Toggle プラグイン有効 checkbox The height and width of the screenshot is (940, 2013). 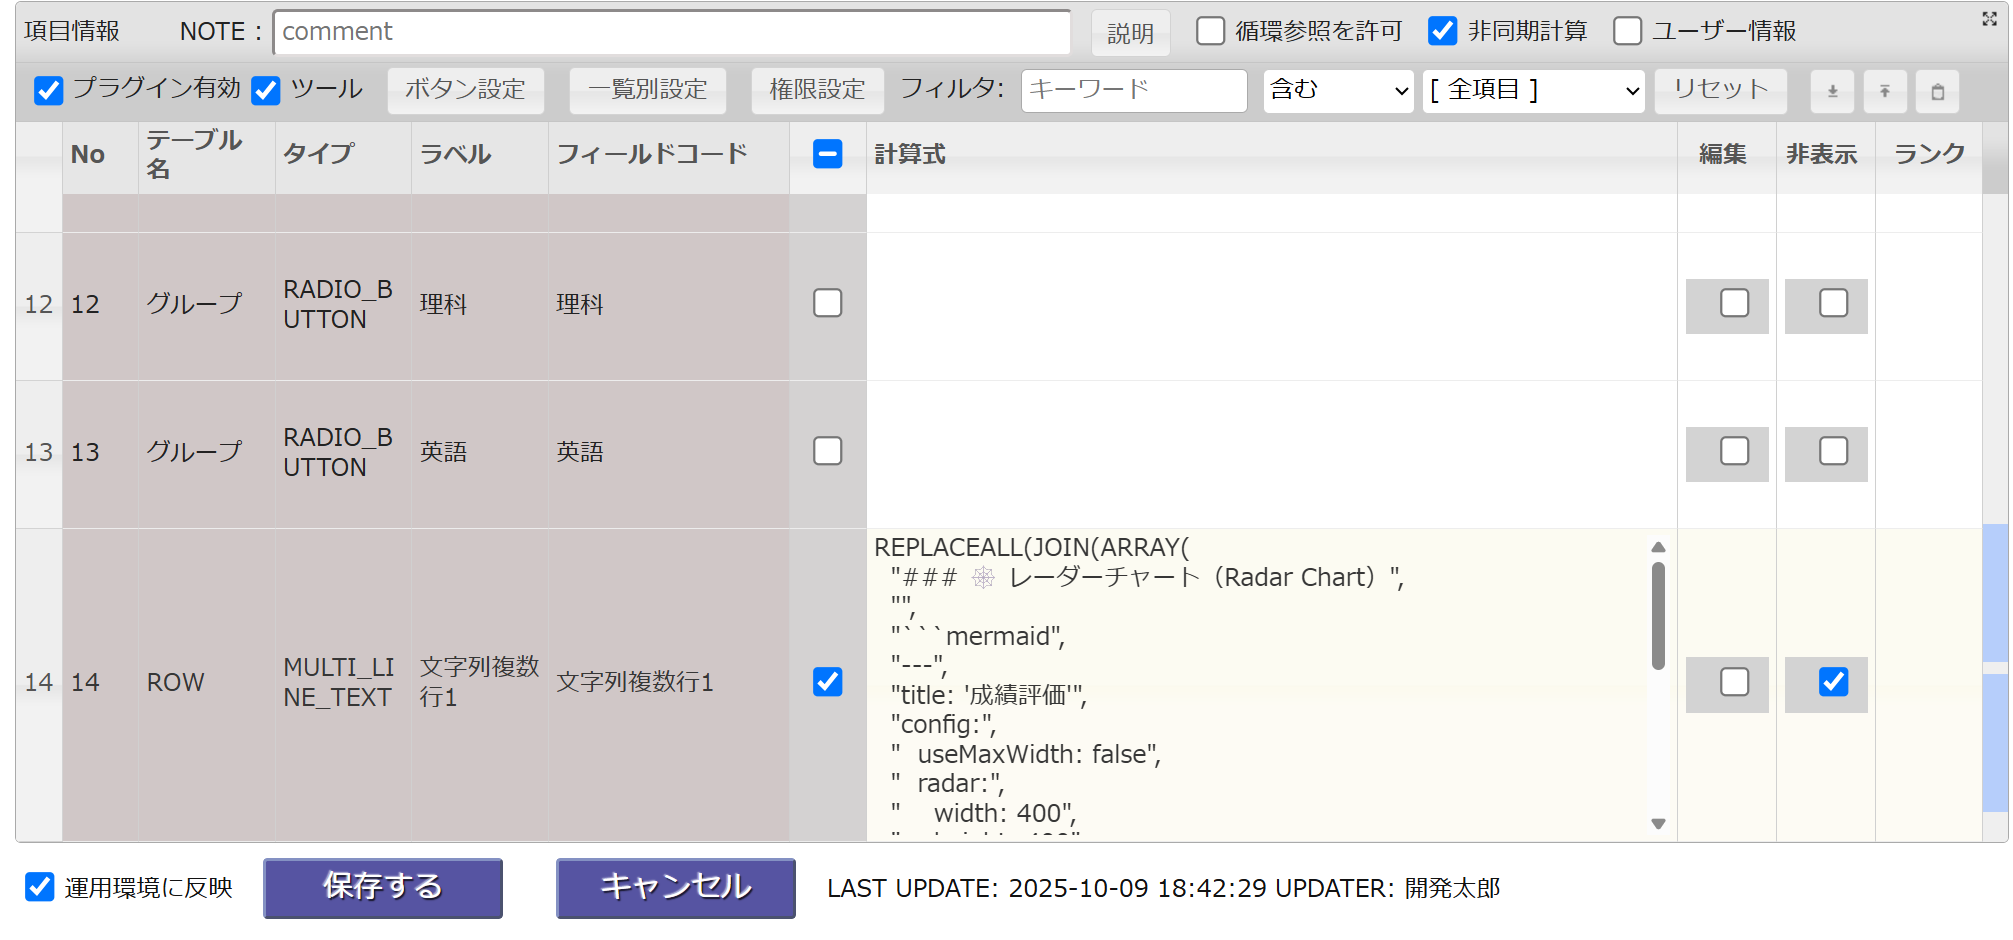[x=48, y=90]
